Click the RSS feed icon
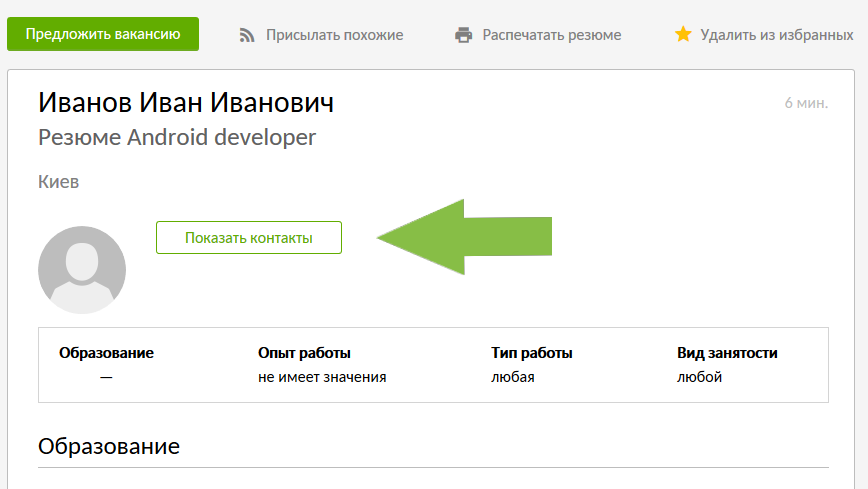The height and width of the screenshot is (489, 868). [247, 35]
